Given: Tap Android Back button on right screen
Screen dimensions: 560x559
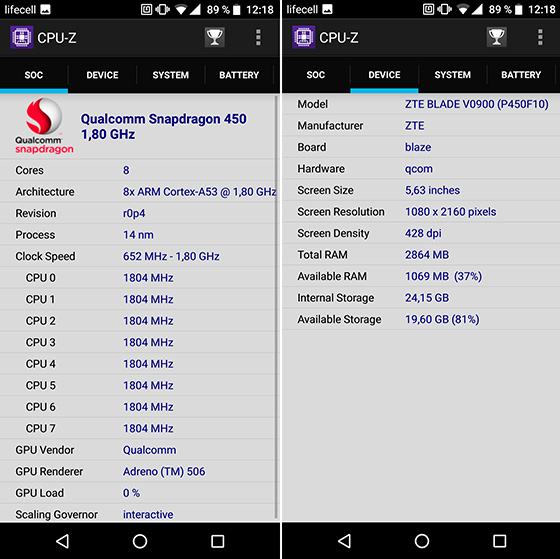Looking at the screenshot, I should [345, 541].
